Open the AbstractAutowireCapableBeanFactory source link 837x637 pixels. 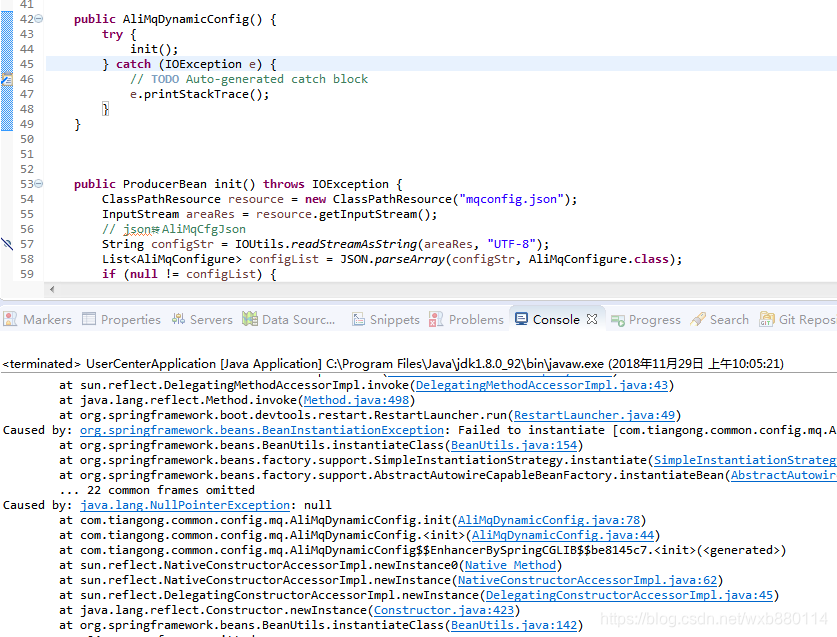784,475
